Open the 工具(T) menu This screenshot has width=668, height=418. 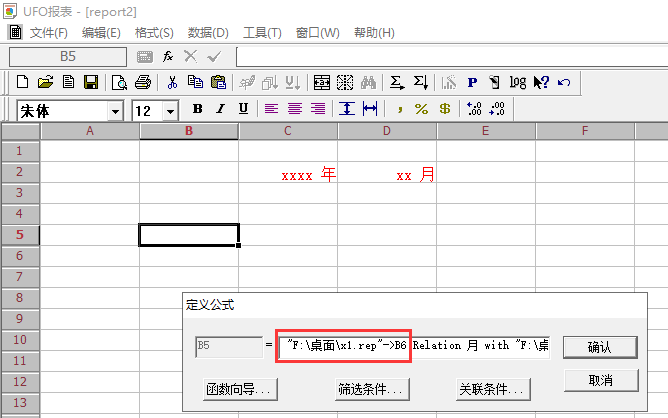click(x=262, y=33)
